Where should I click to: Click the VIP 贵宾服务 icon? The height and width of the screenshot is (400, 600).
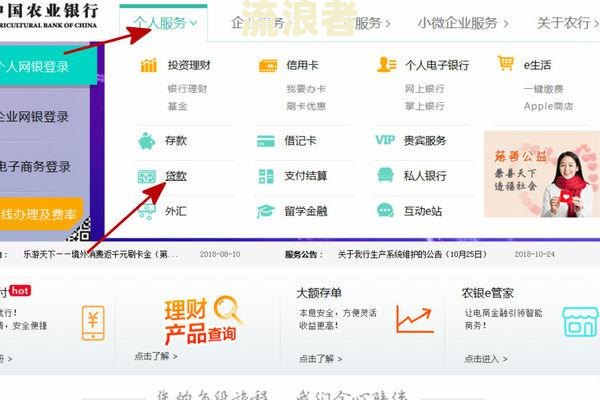385,140
